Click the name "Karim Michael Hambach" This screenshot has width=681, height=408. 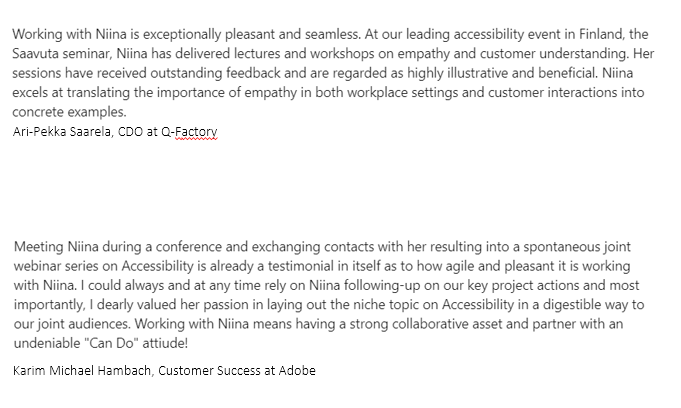85,371
